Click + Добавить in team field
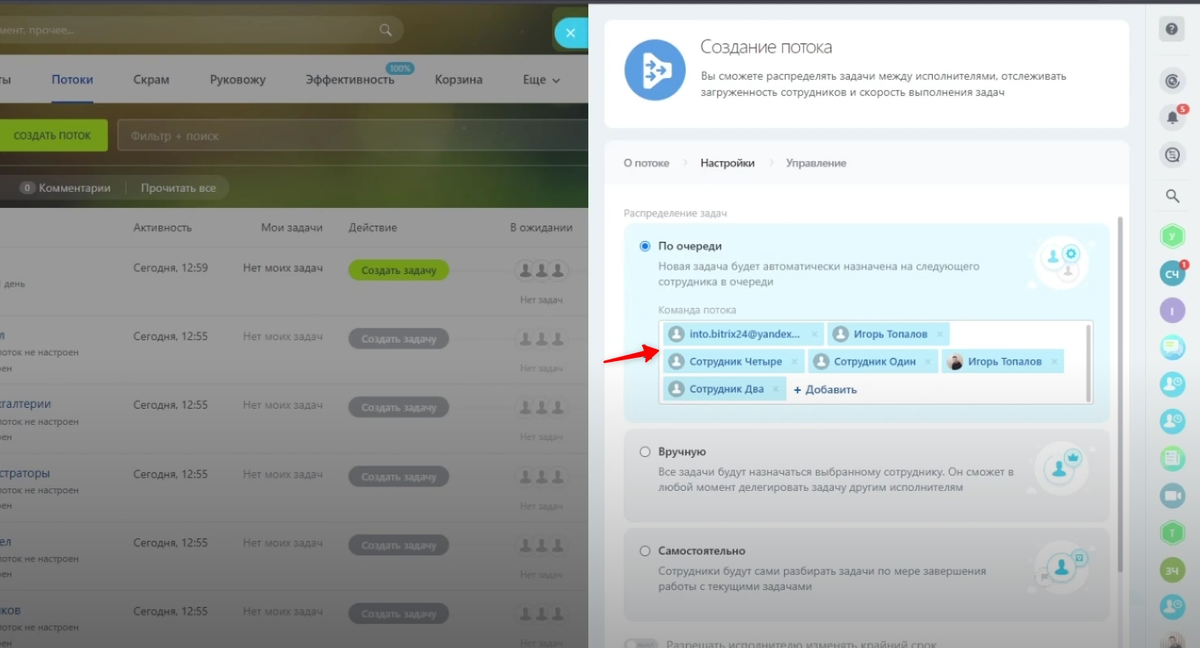This screenshot has height=648, width=1200. coord(825,390)
